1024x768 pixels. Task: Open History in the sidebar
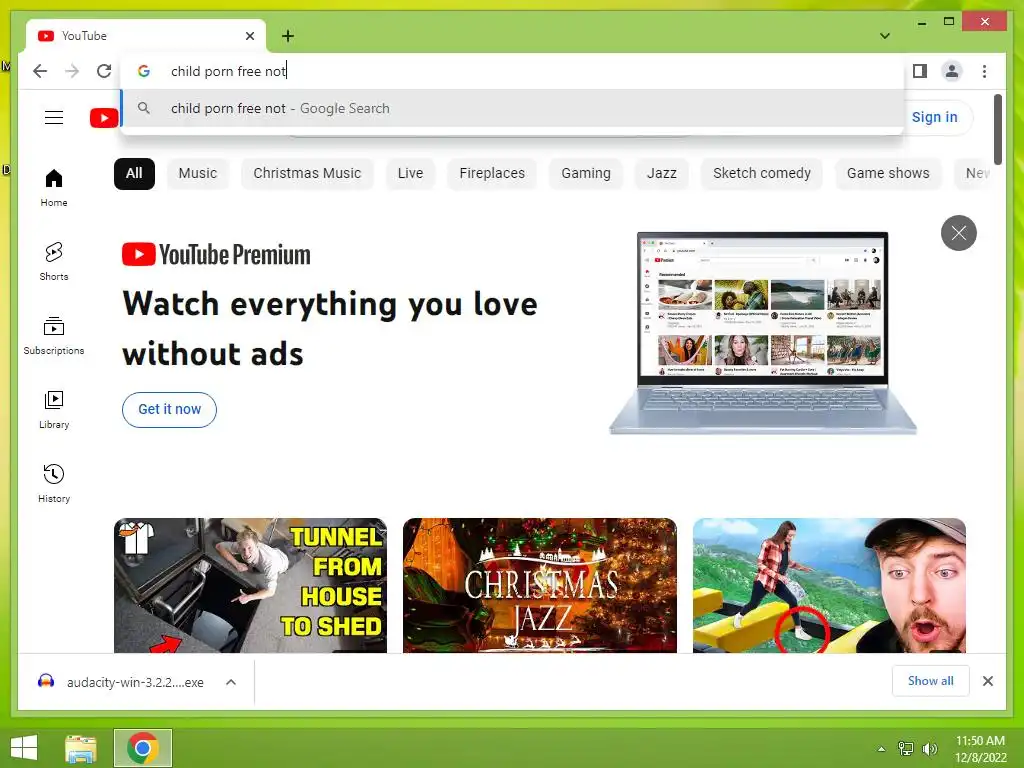pos(54,484)
